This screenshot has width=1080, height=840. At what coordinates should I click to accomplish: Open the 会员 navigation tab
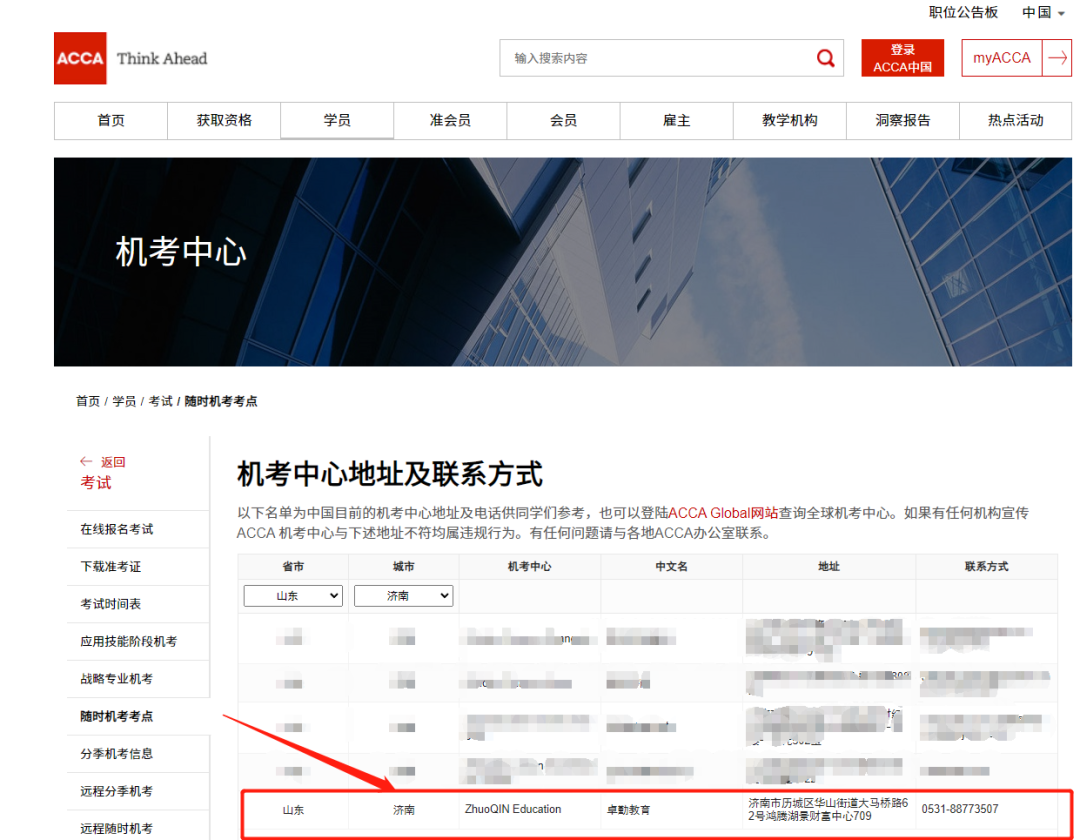pyautogui.click(x=563, y=120)
